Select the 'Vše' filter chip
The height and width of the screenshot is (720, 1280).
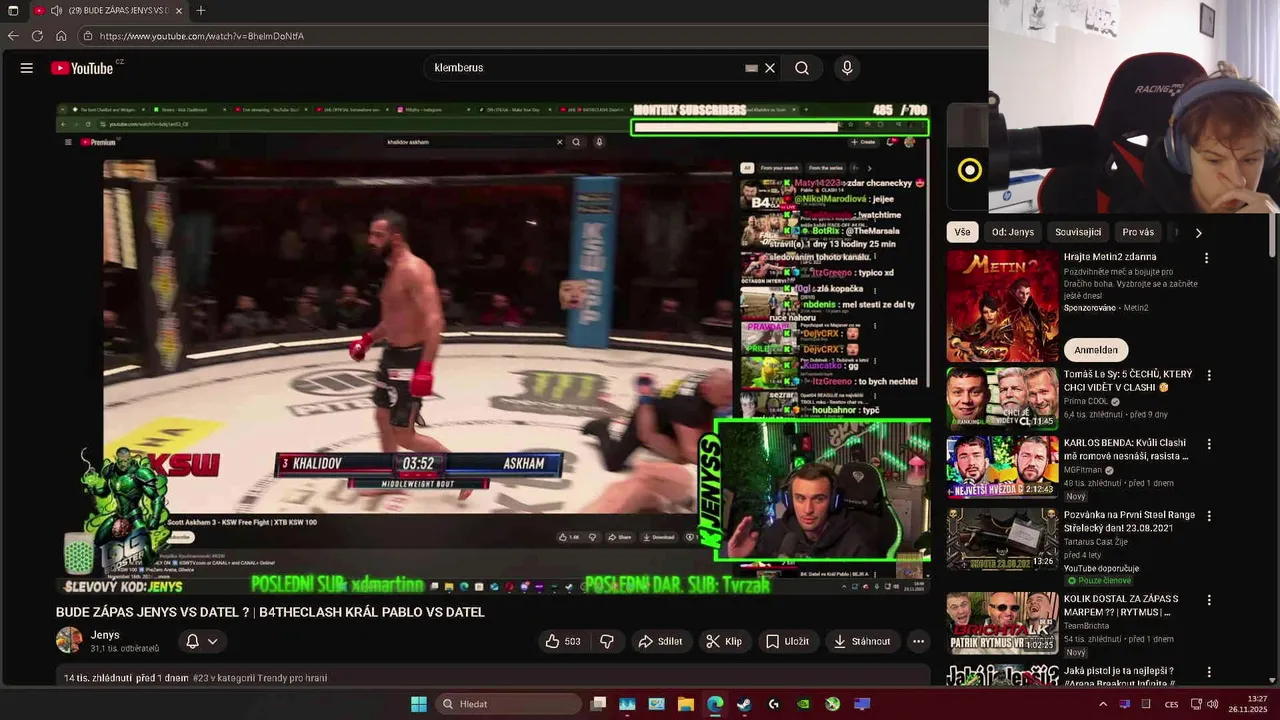pos(962,232)
